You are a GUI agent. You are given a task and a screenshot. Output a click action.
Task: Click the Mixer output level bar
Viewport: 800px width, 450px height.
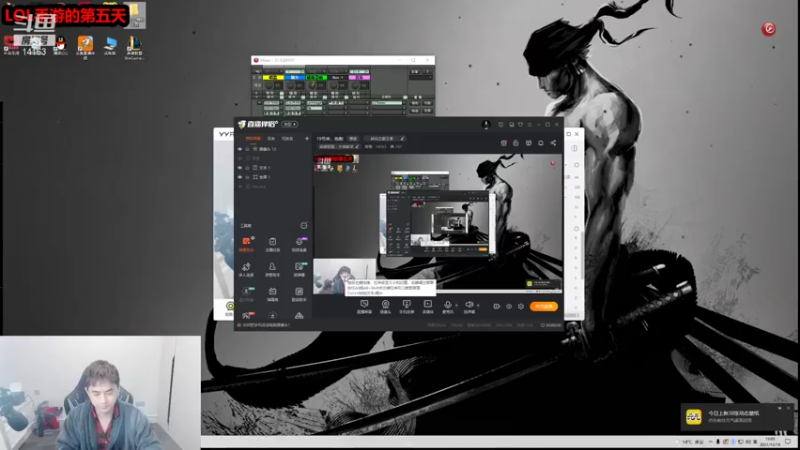click(387, 103)
